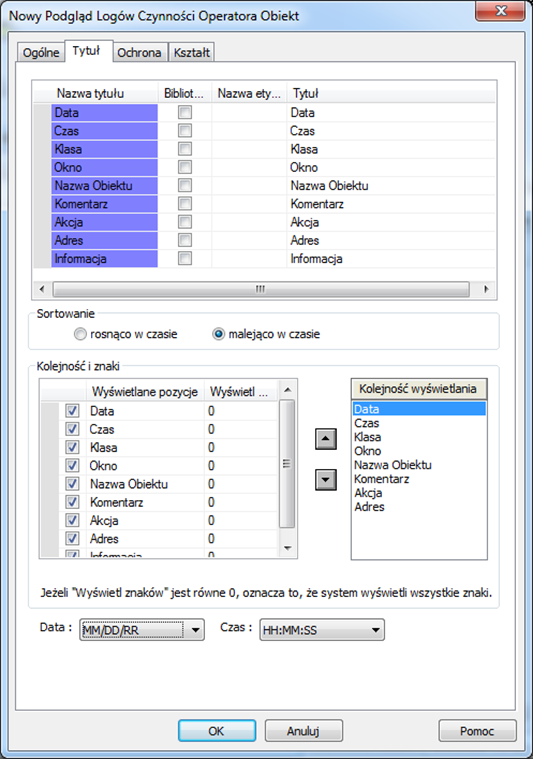Click the up arrow of displayed items scrollbar
This screenshot has width=533, height=759.
pyautogui.click(x=288, y=390)
